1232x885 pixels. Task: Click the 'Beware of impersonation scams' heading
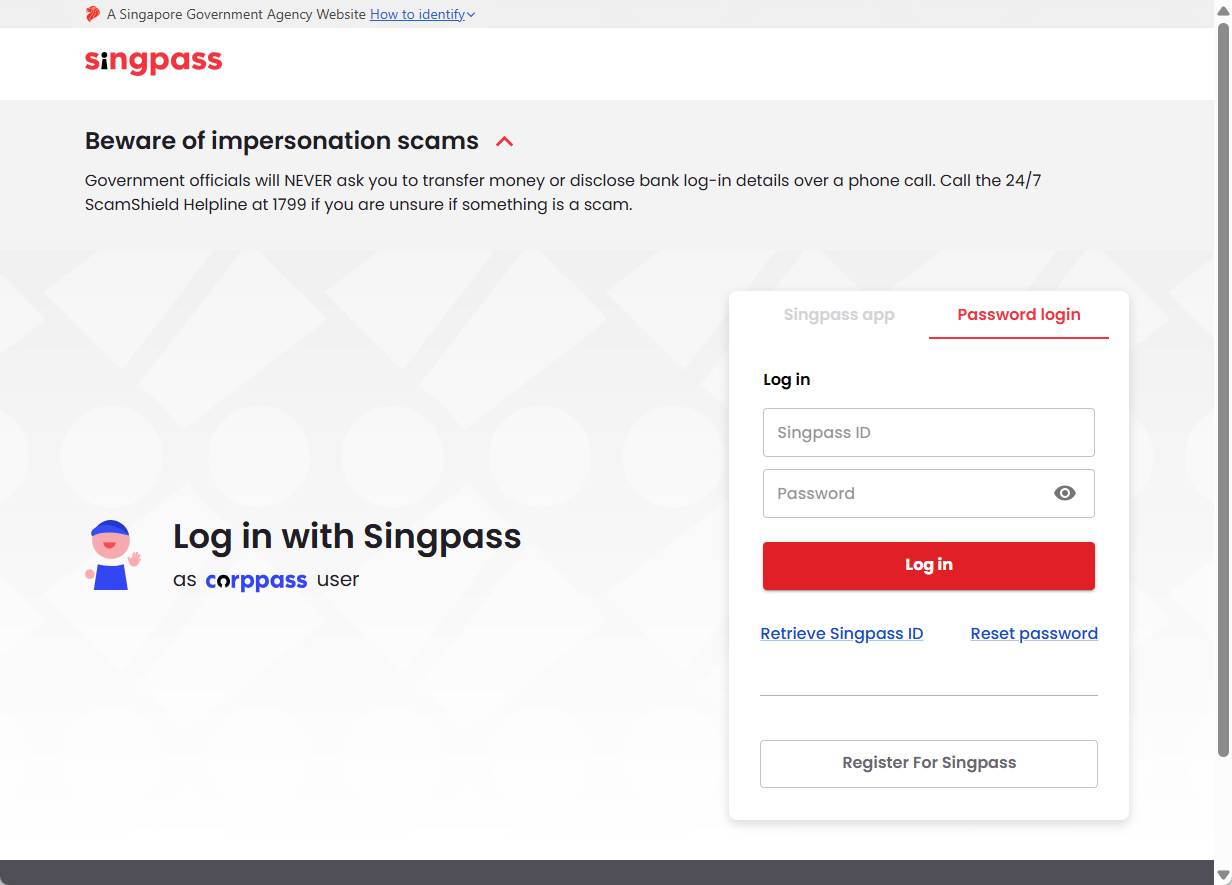coord(282,141)
